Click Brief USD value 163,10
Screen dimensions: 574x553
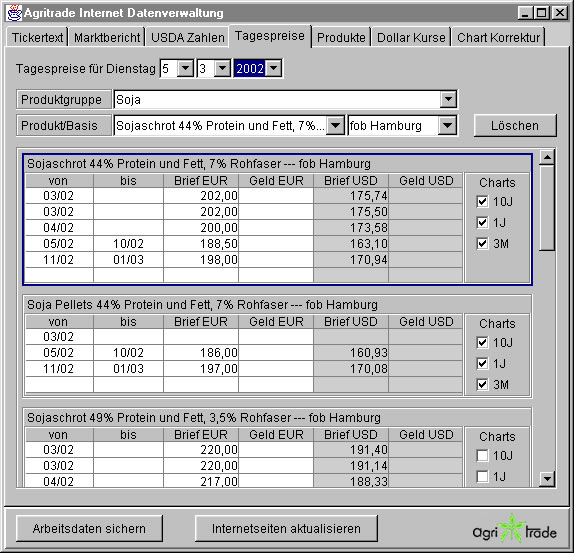point(351,244)
